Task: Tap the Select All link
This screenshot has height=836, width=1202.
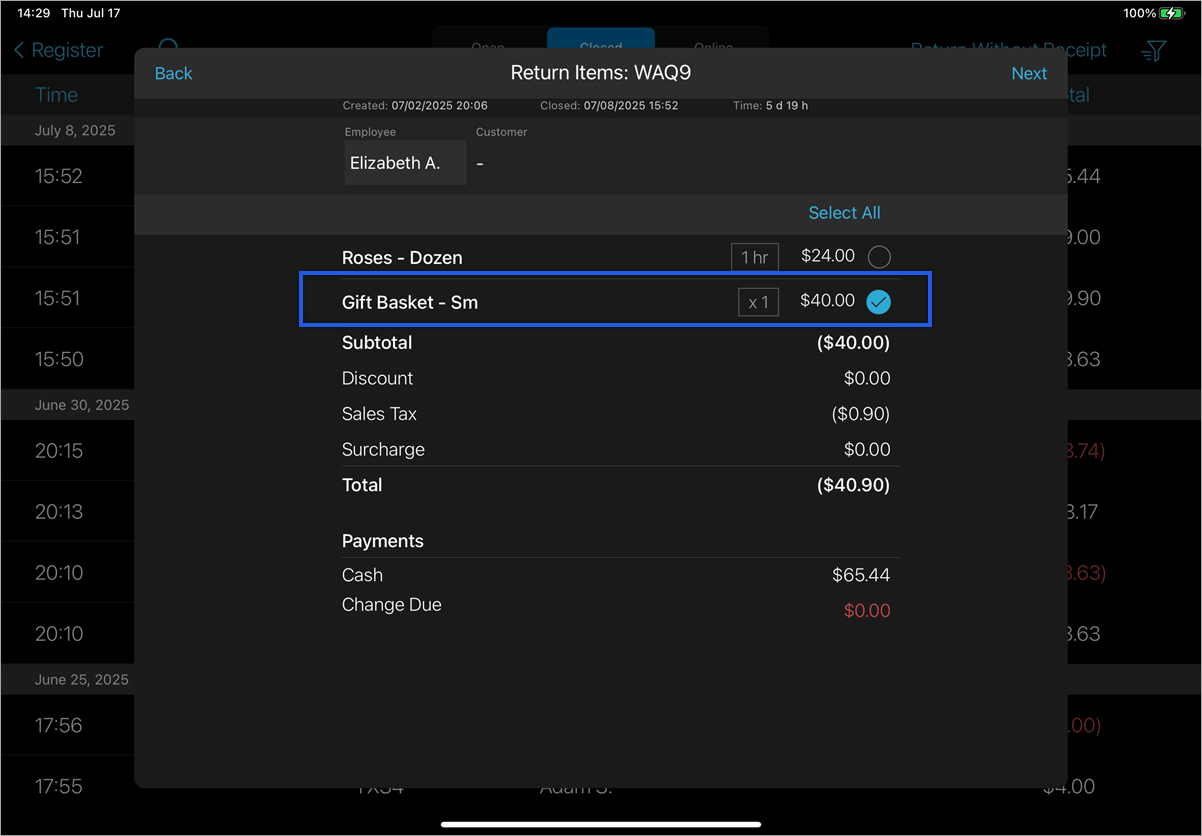Action: (x=844, y=213)
